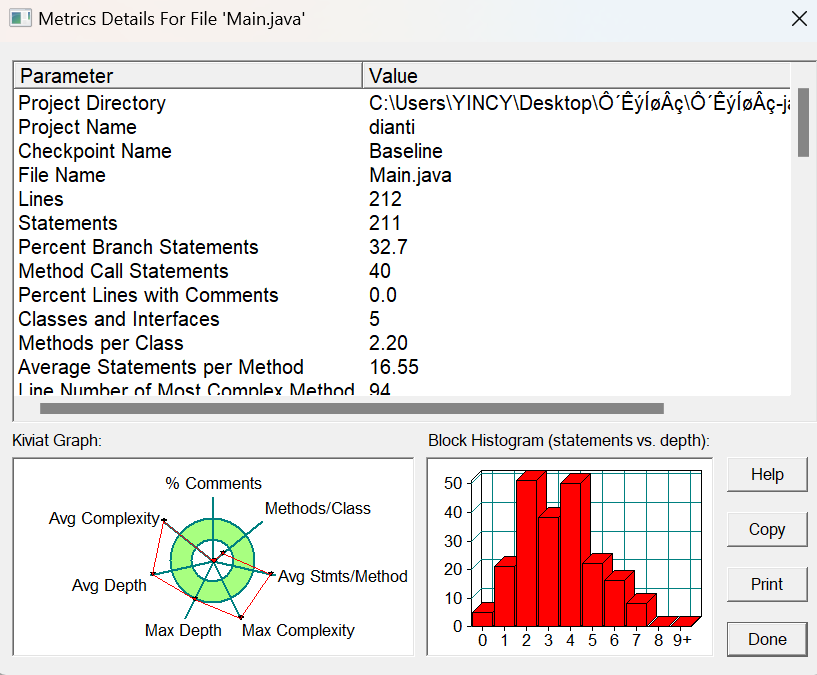Click the dialog title bar app icon
This screenshot has width=817, height=675.
(x=20, y=18)
